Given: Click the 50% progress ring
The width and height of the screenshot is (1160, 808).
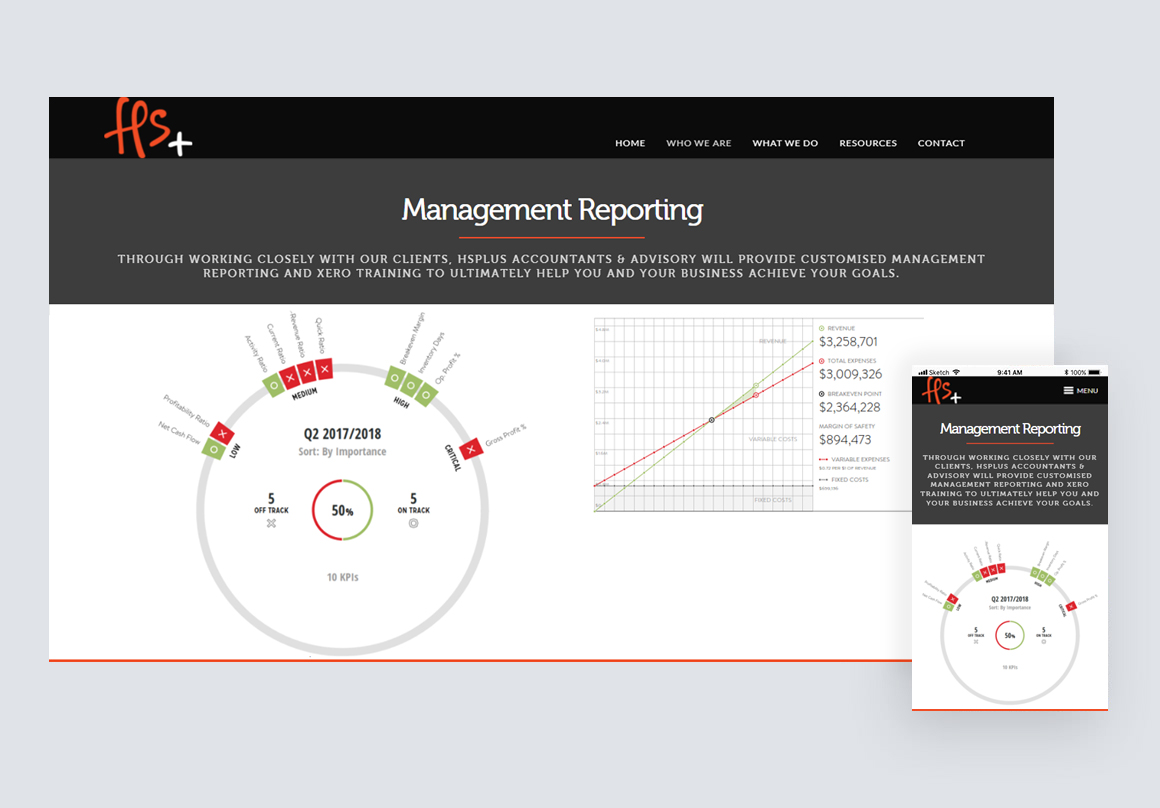Looking at the screenshot, I should 343,510.
